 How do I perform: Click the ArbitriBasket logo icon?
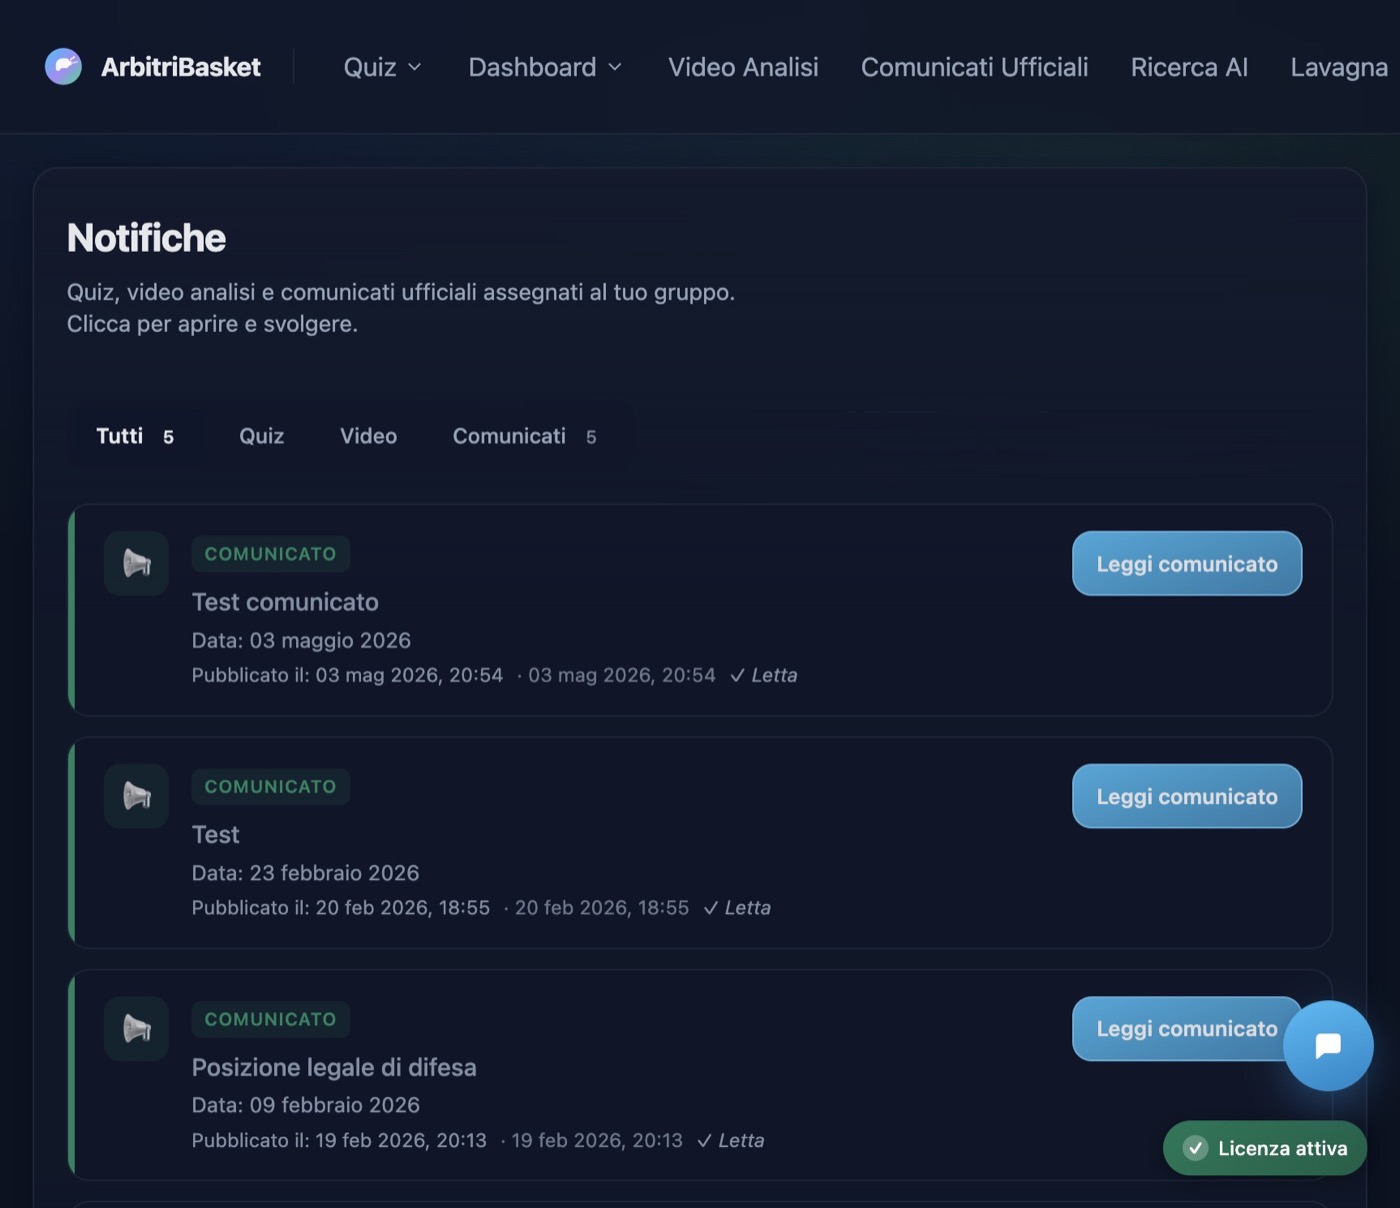[x=63, y=67]
